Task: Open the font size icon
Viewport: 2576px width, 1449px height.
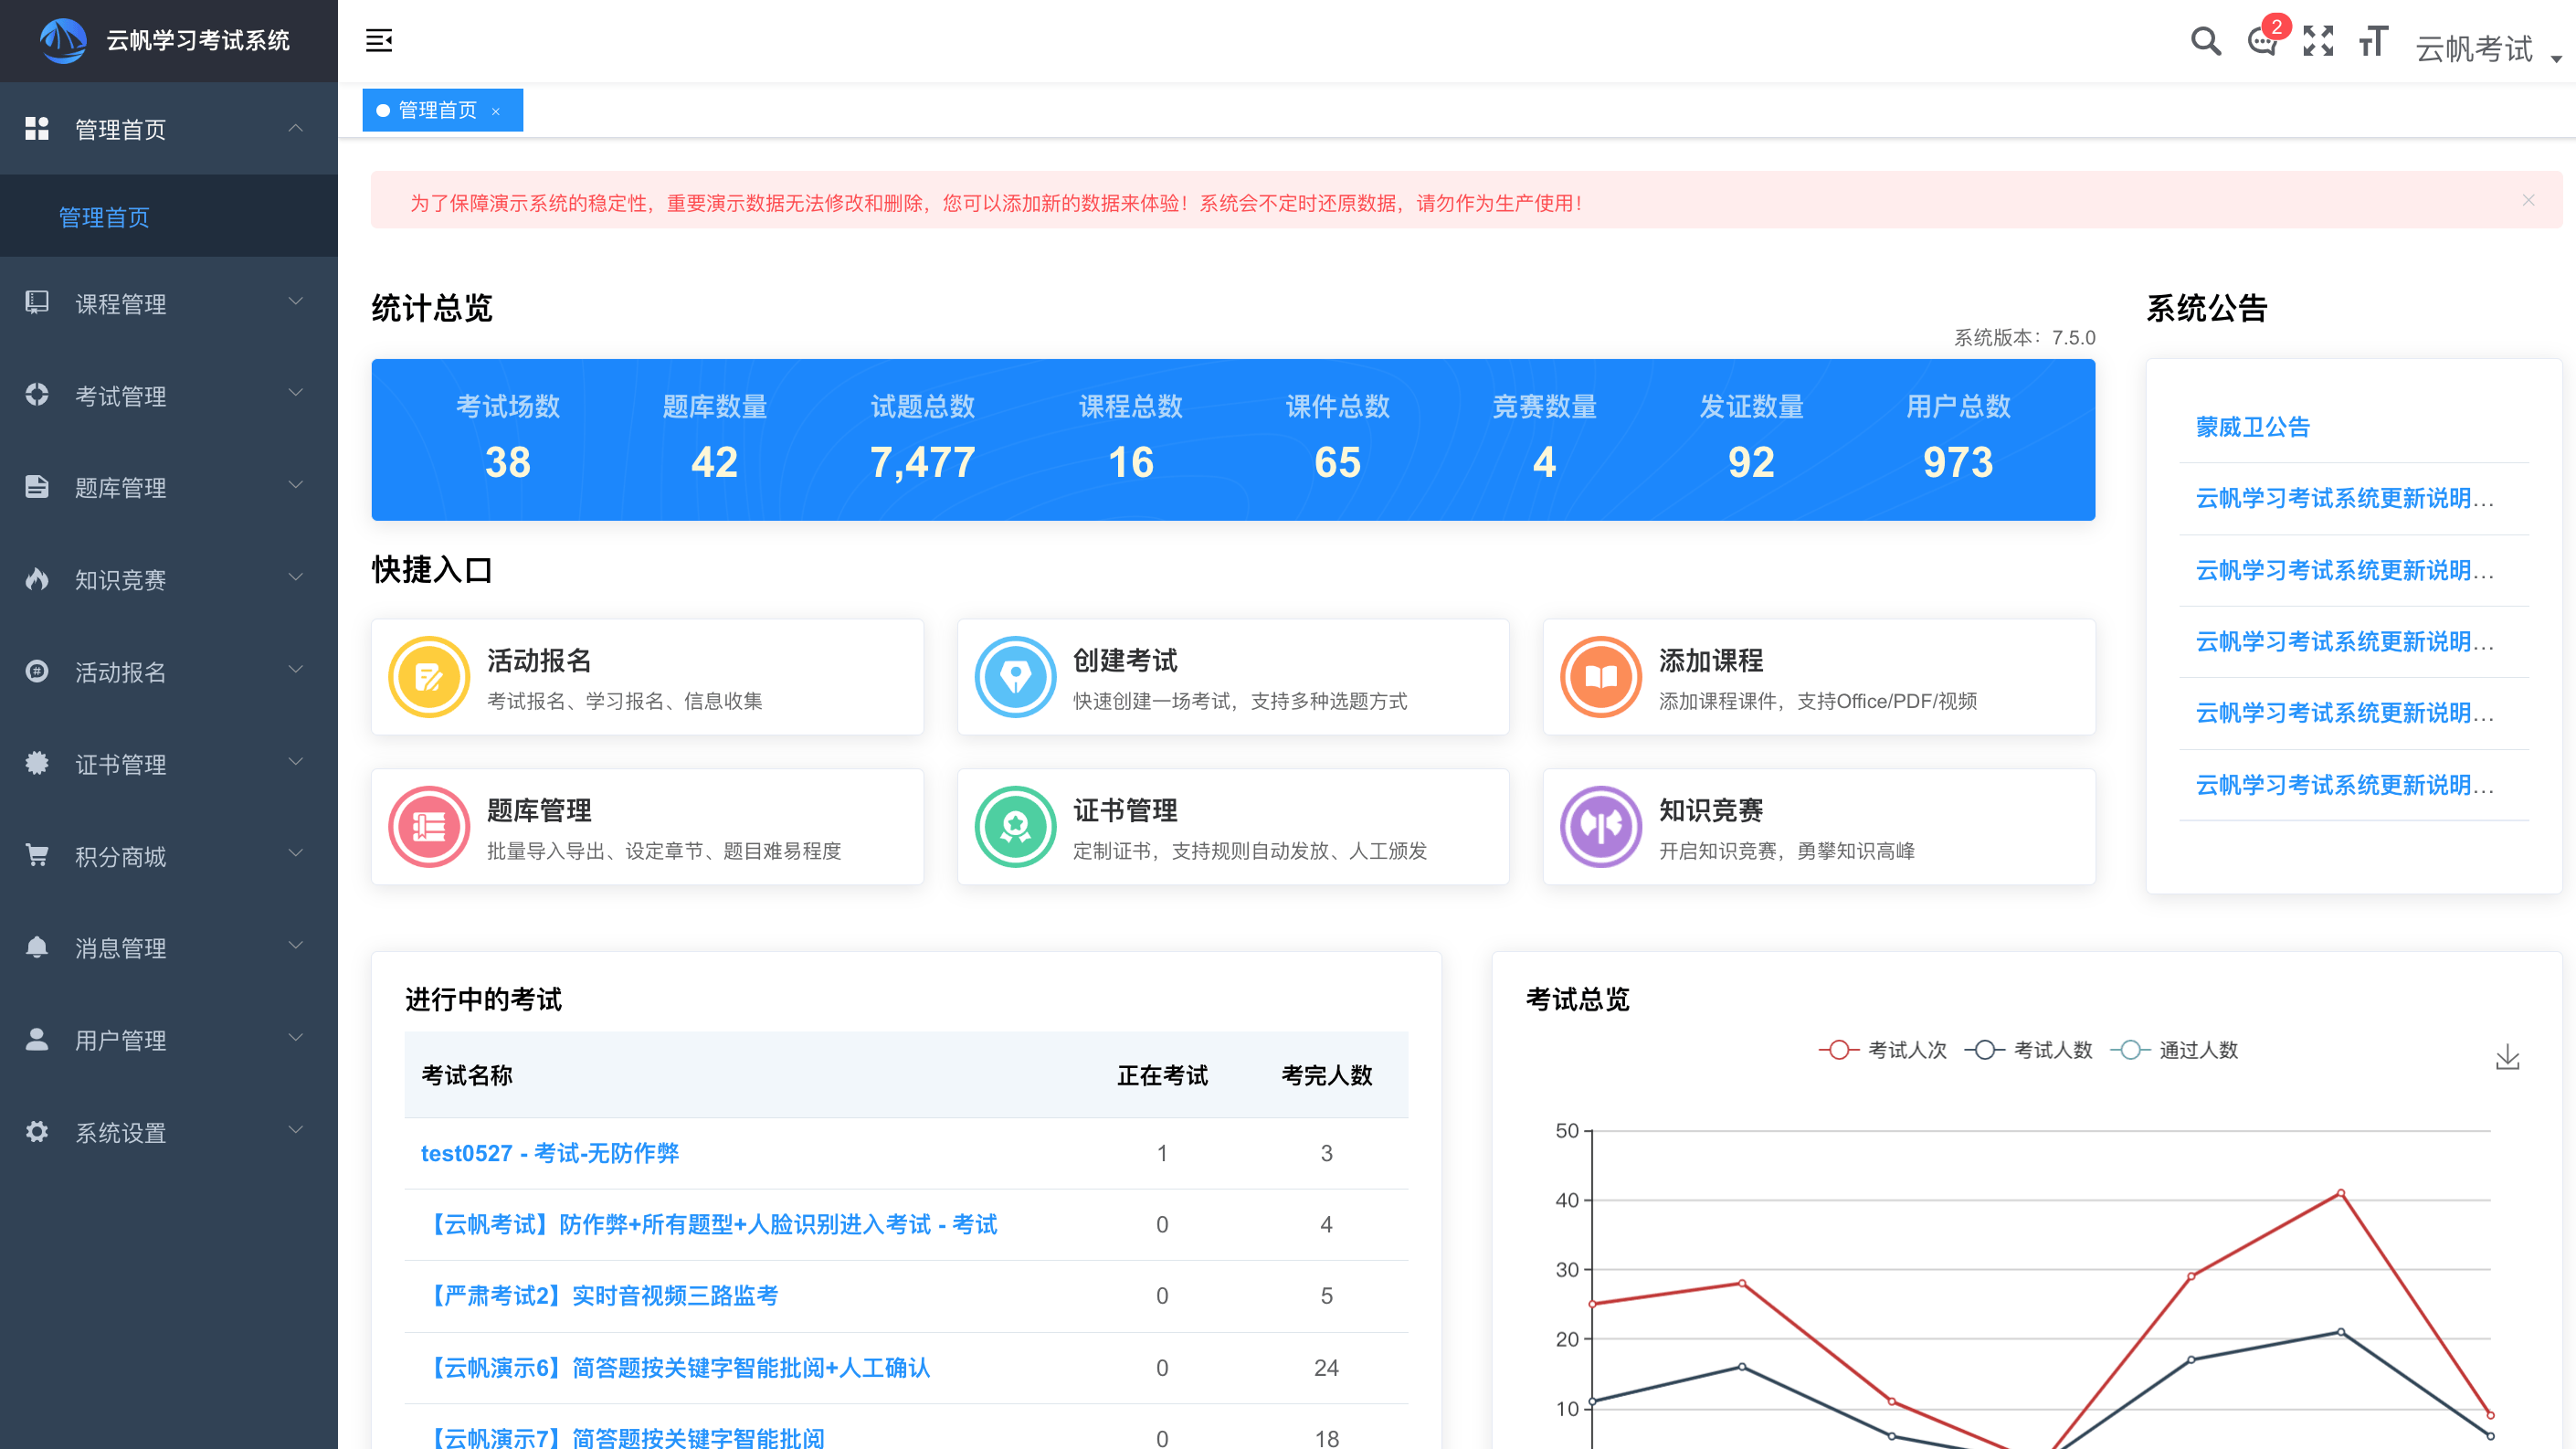Action: 2373,41
